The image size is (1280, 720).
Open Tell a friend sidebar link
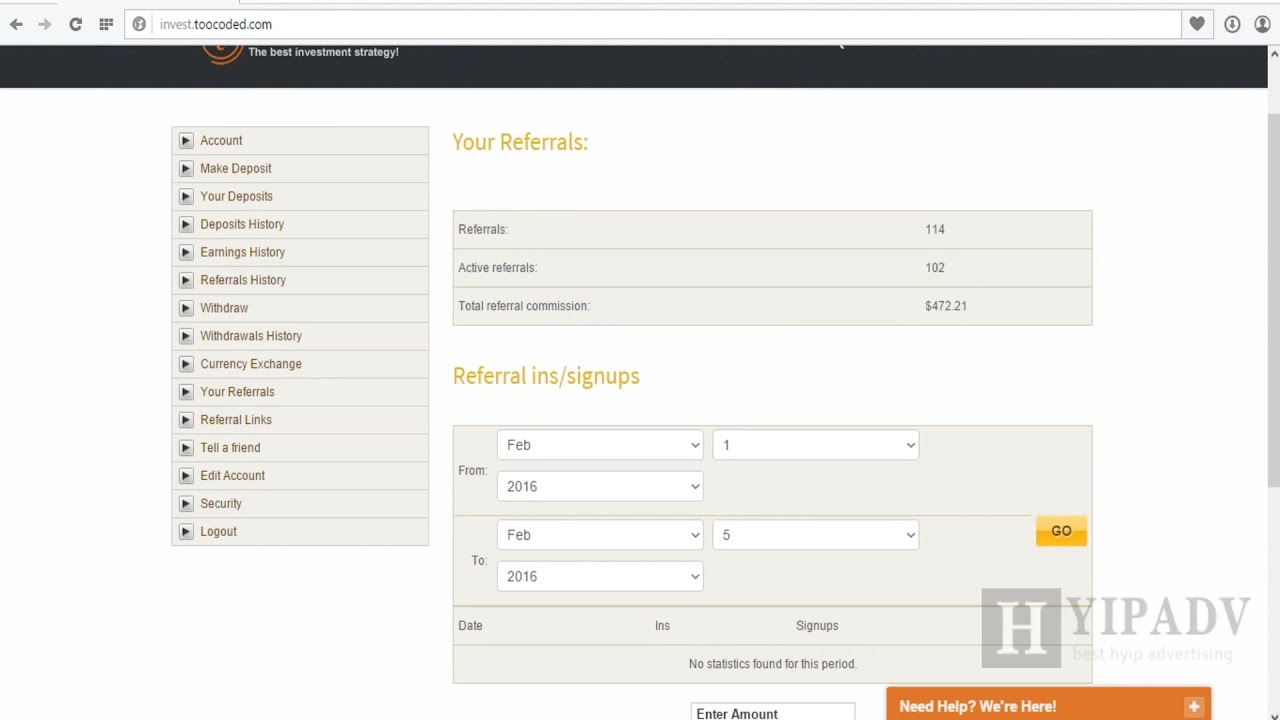[230, 449]
